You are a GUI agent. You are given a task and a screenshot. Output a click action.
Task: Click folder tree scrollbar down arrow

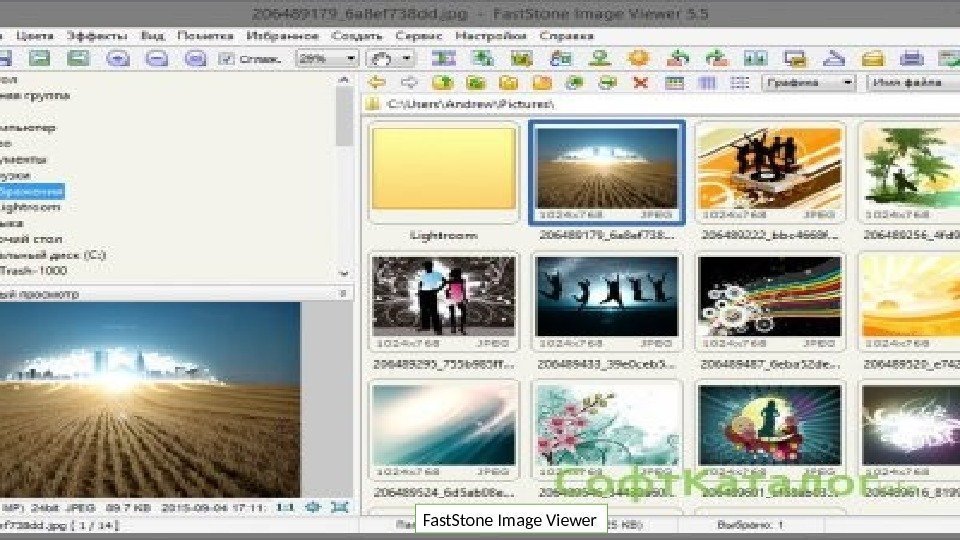pos(344,274)
